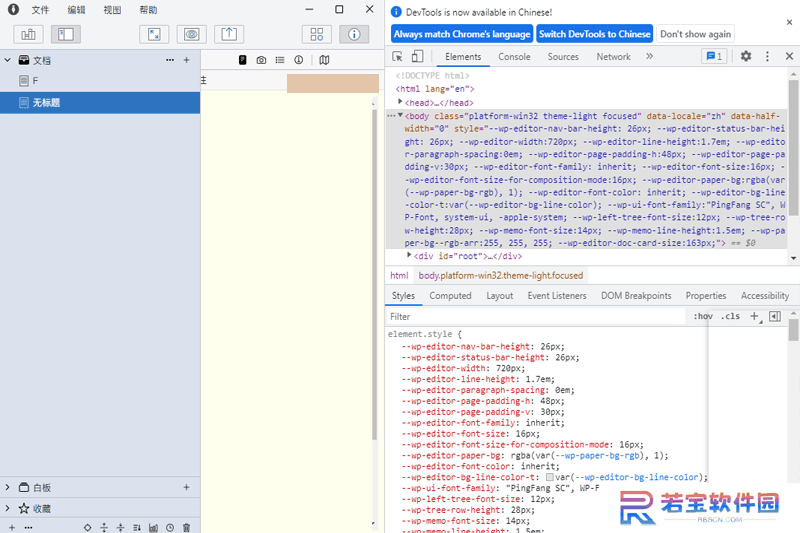Dismiss the DevTools language notification
The image size is (800, 533).
789,22
